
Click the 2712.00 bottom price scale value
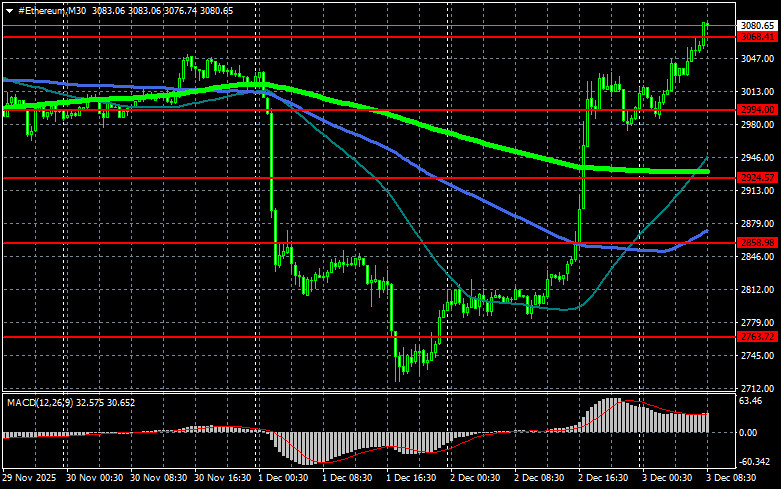pos(757,388)
